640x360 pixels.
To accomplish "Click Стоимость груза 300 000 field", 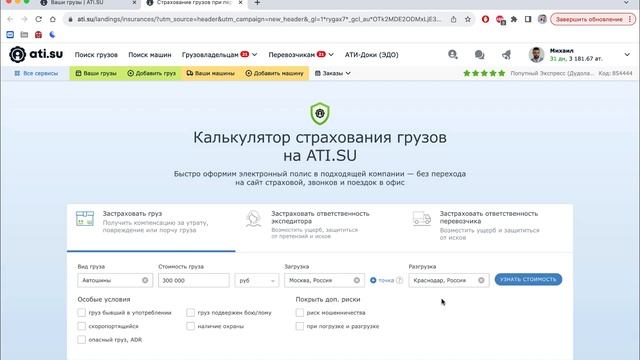I will [x=194, y=280].
